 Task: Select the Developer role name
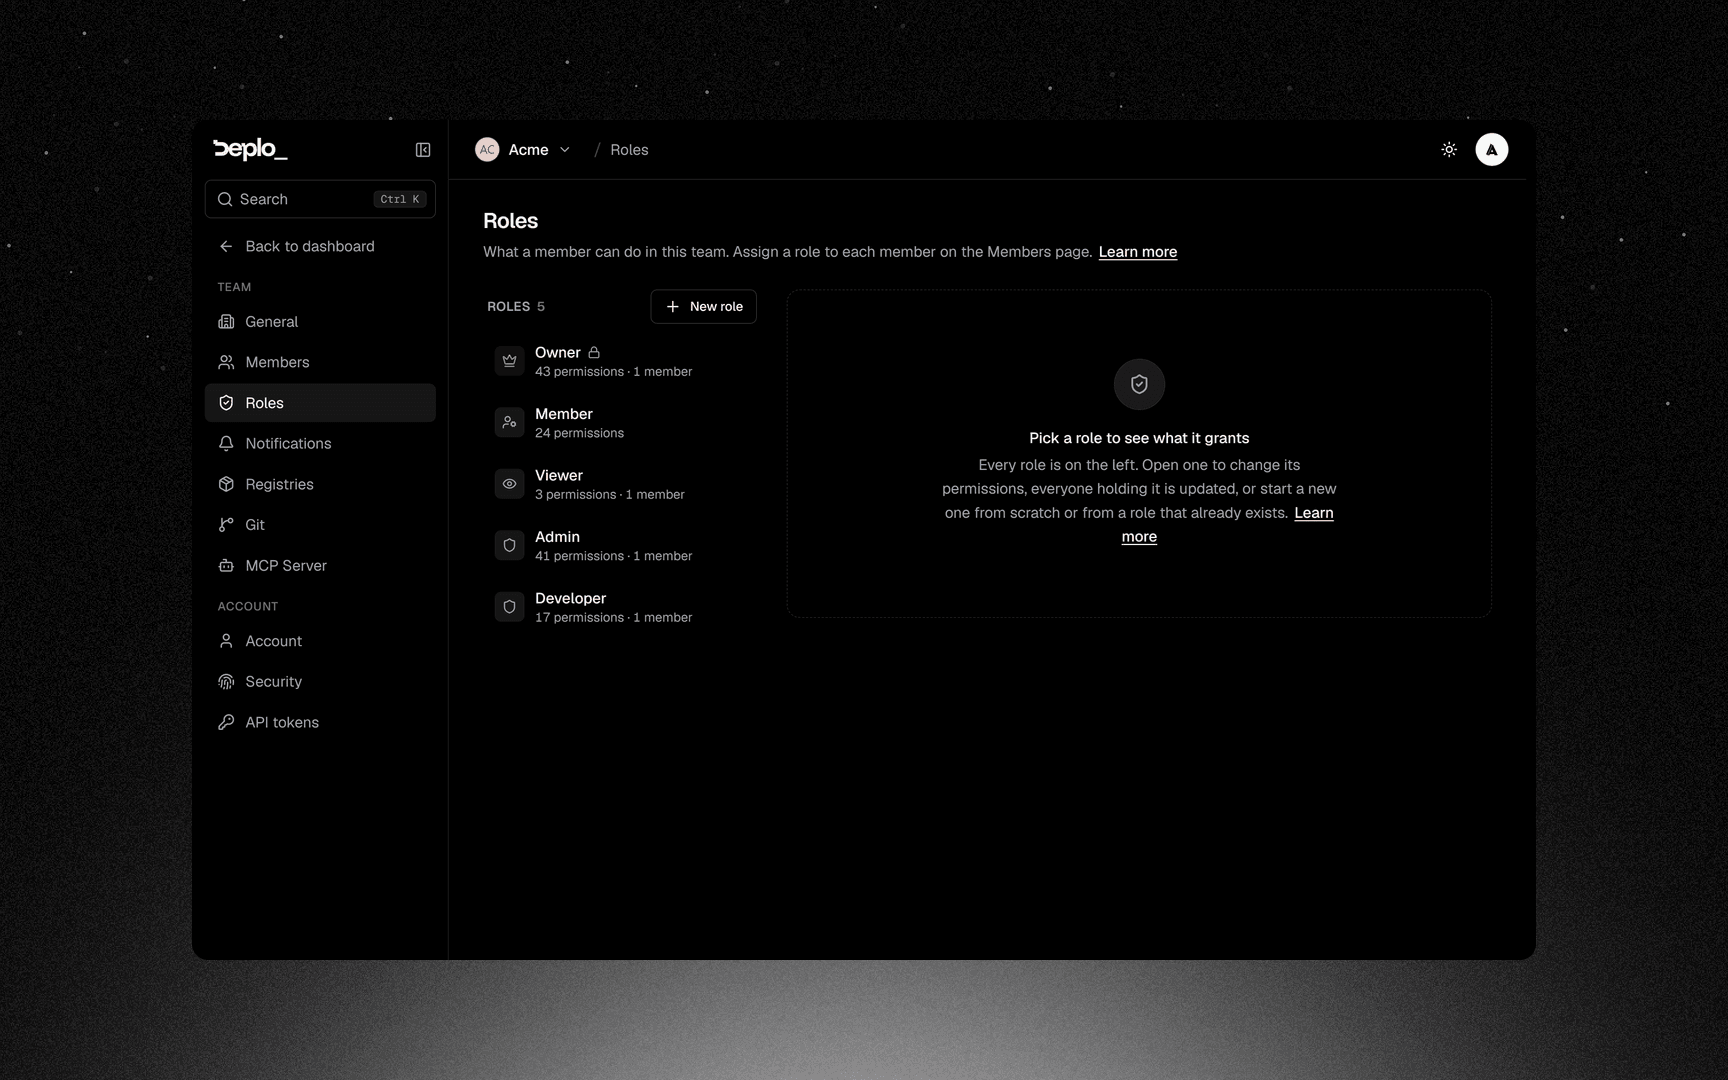(571, 599)
